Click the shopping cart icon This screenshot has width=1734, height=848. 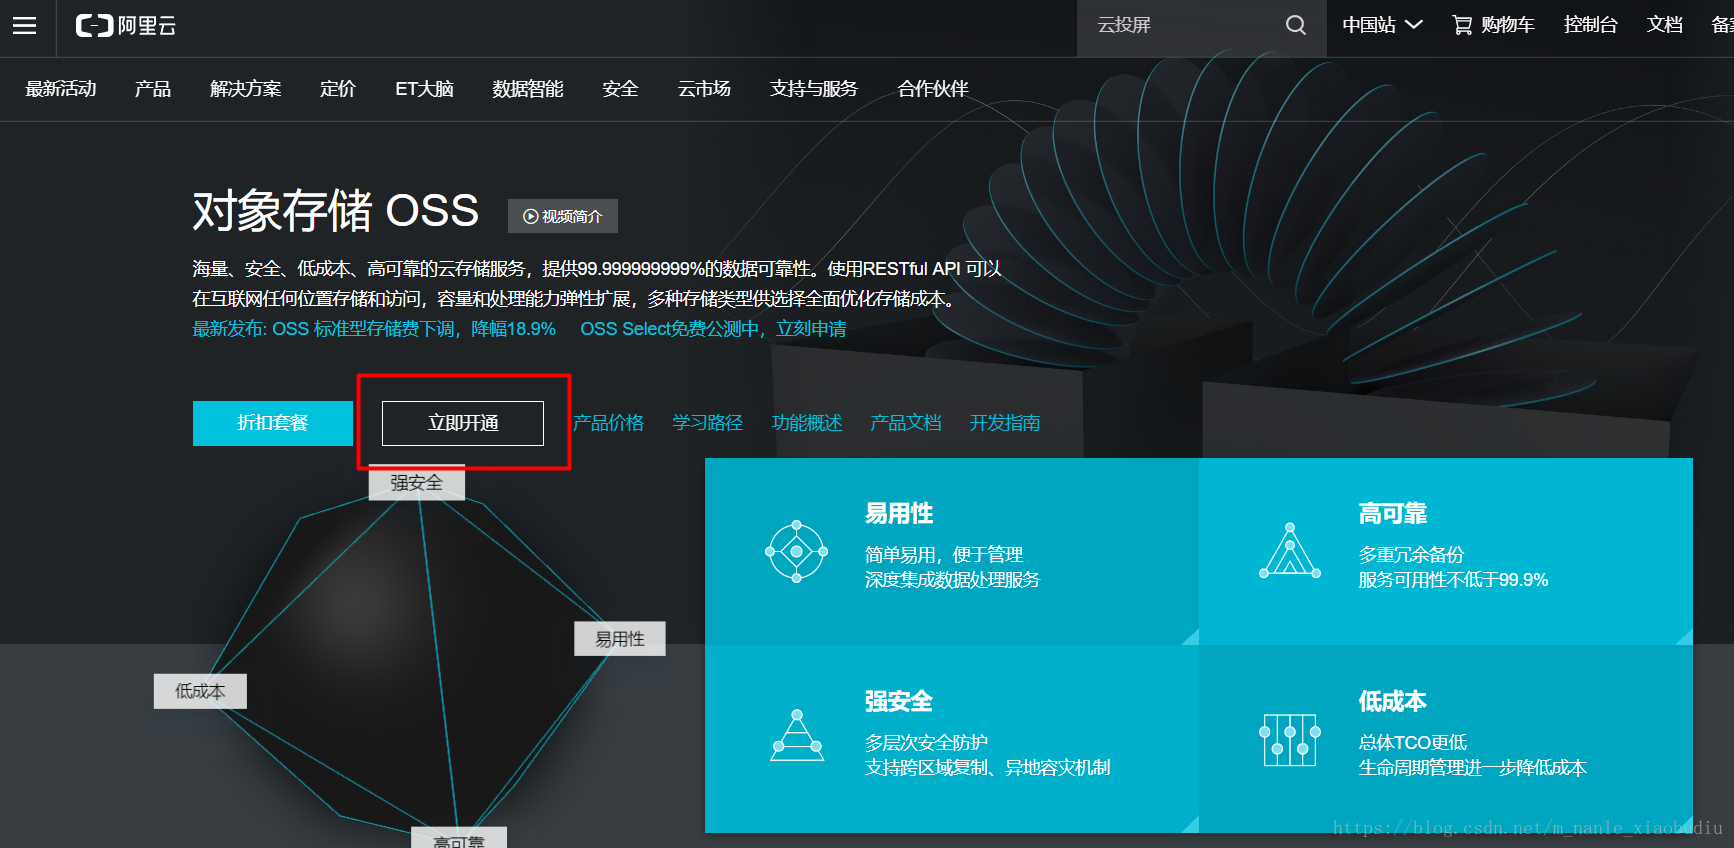click(1462, 25)
